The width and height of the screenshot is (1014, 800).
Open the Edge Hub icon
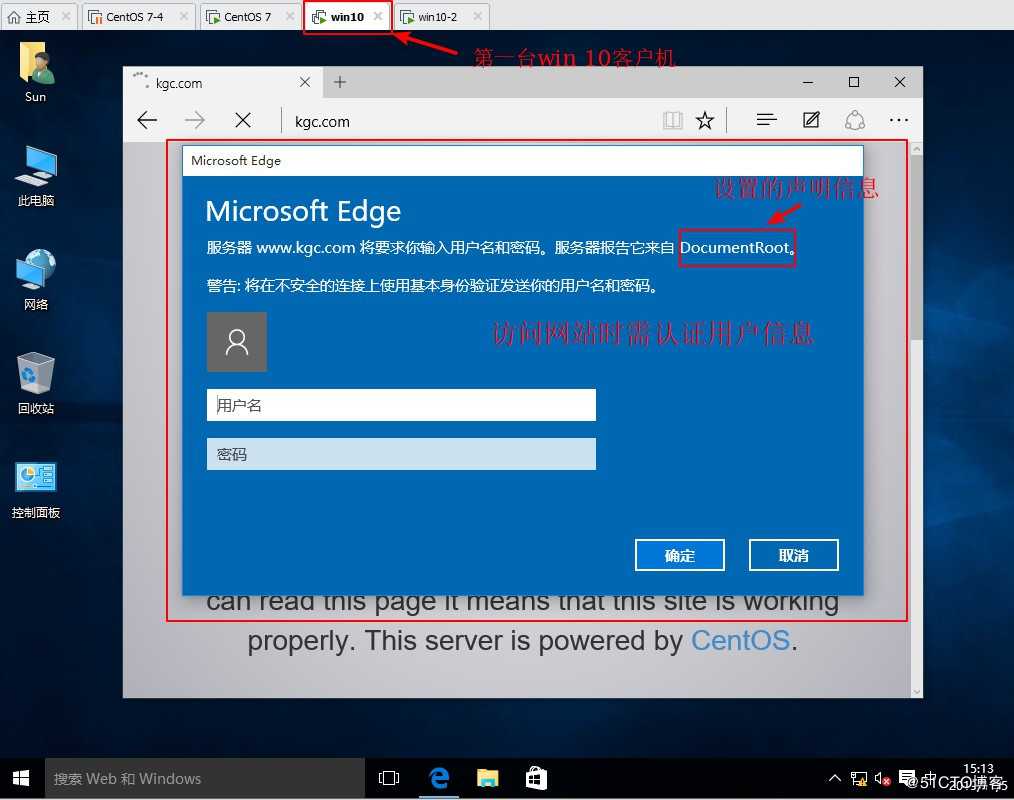766,120
